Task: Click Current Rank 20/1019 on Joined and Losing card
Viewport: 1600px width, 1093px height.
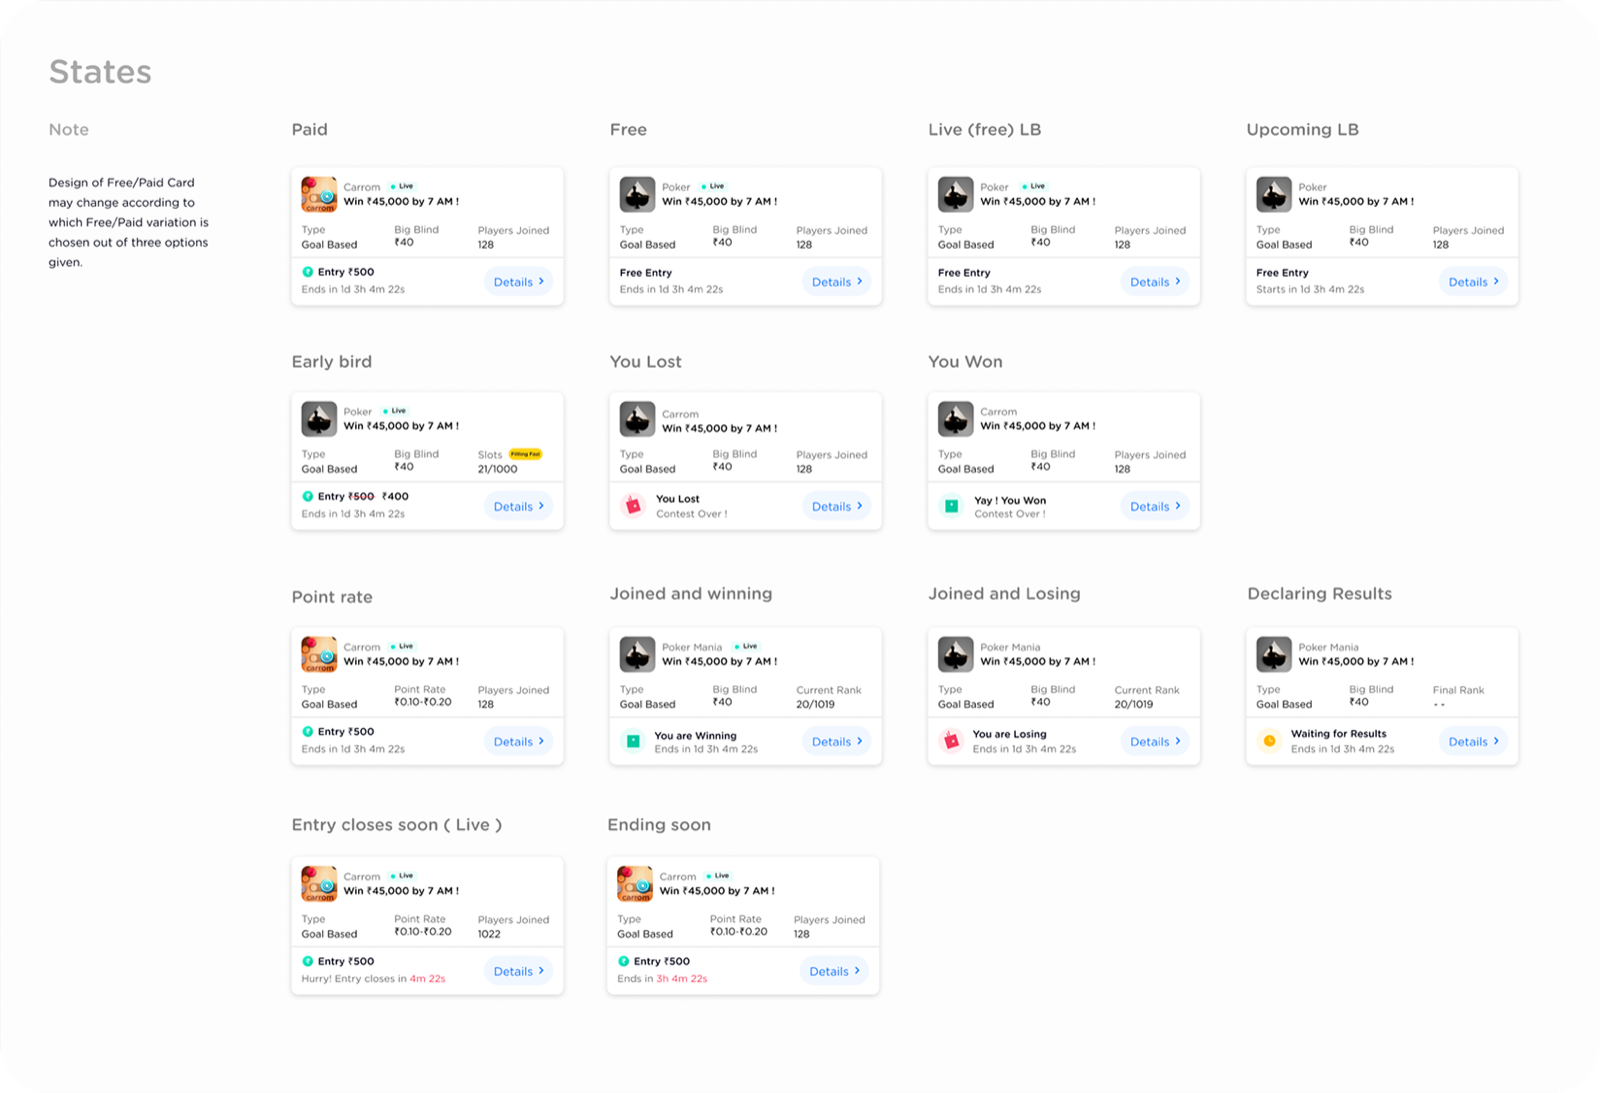Action: pyautogui.click(x=1147, y=697)
